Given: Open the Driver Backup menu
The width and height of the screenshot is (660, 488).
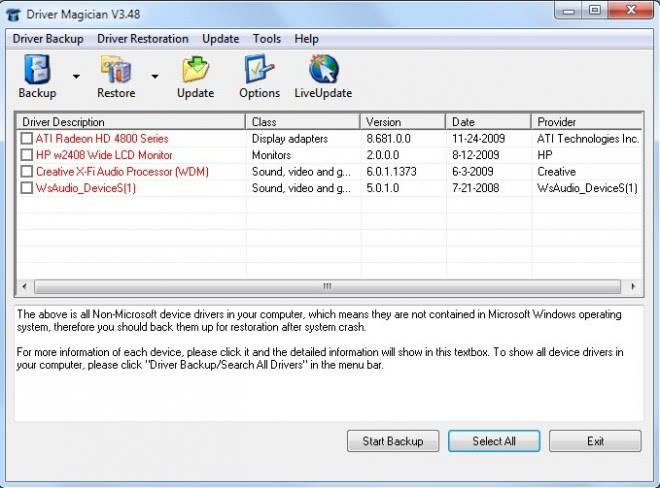Looking at the screenshot, I should (x=48, y=39).
